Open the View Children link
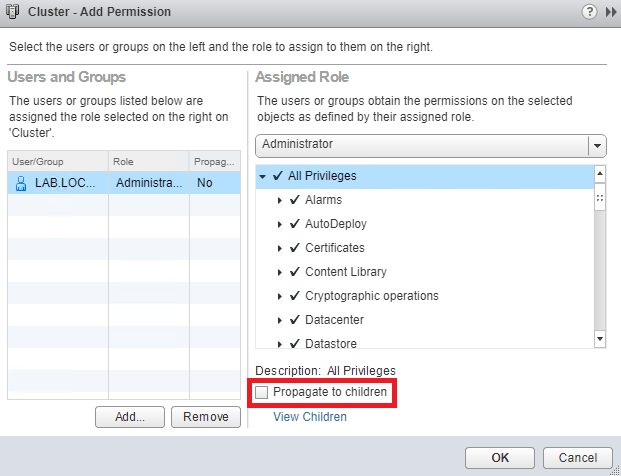This screenshot has height=476, width=621. click(310, 417)
